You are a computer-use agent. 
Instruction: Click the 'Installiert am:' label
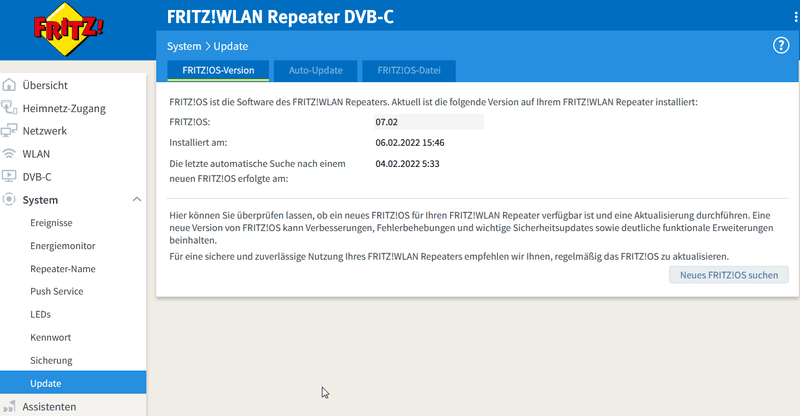click(198, 142)
